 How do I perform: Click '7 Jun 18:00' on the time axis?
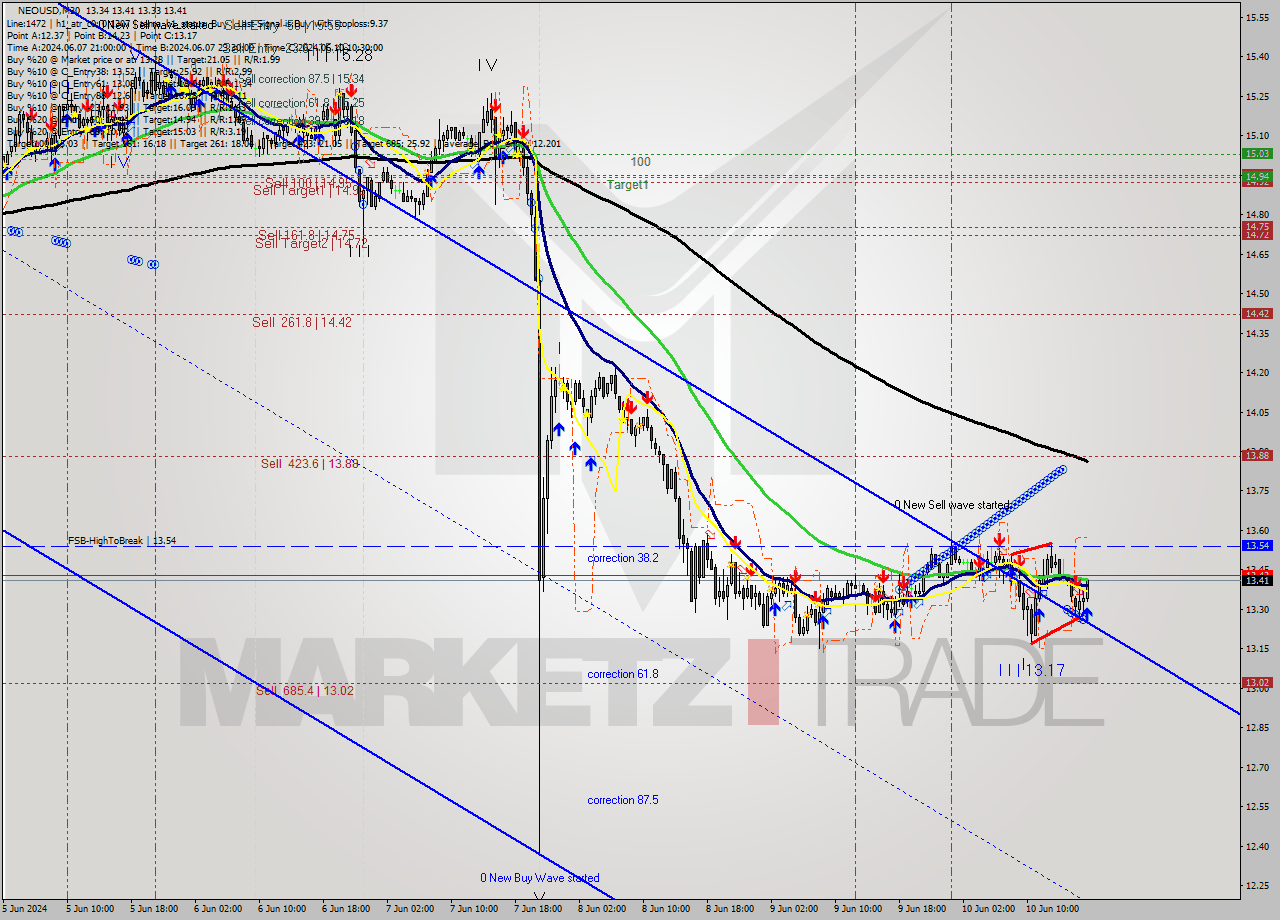(x=537, y=909)
